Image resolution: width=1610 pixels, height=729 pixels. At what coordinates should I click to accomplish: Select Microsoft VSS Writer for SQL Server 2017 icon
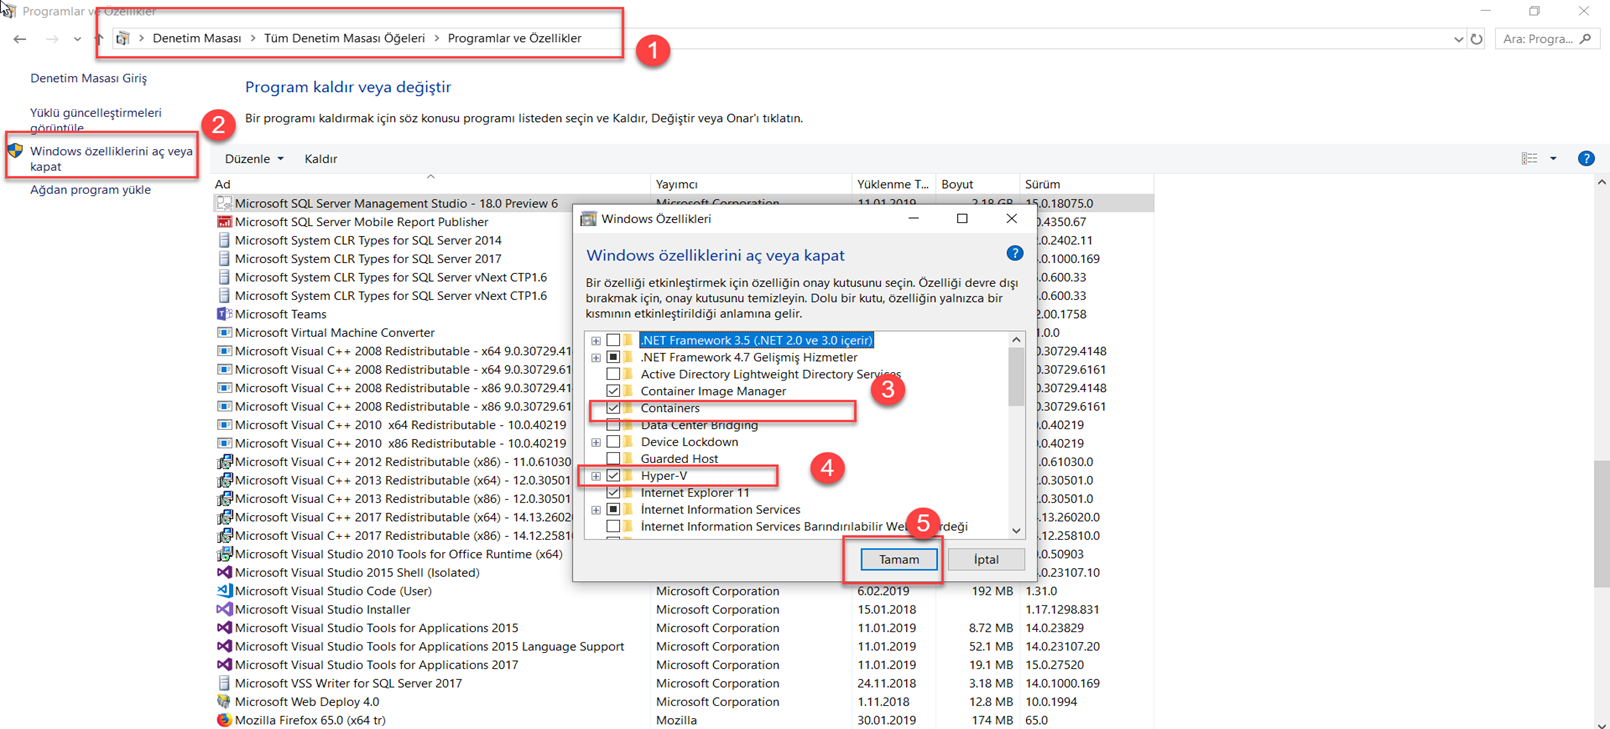(224, 683)
